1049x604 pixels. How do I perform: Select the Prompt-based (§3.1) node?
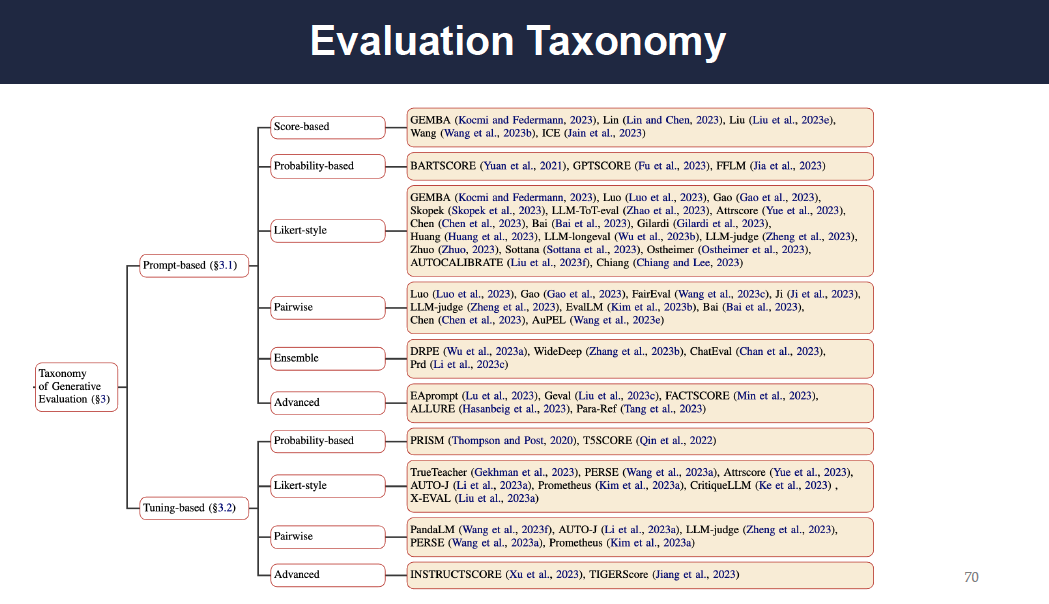click(194, 265)
